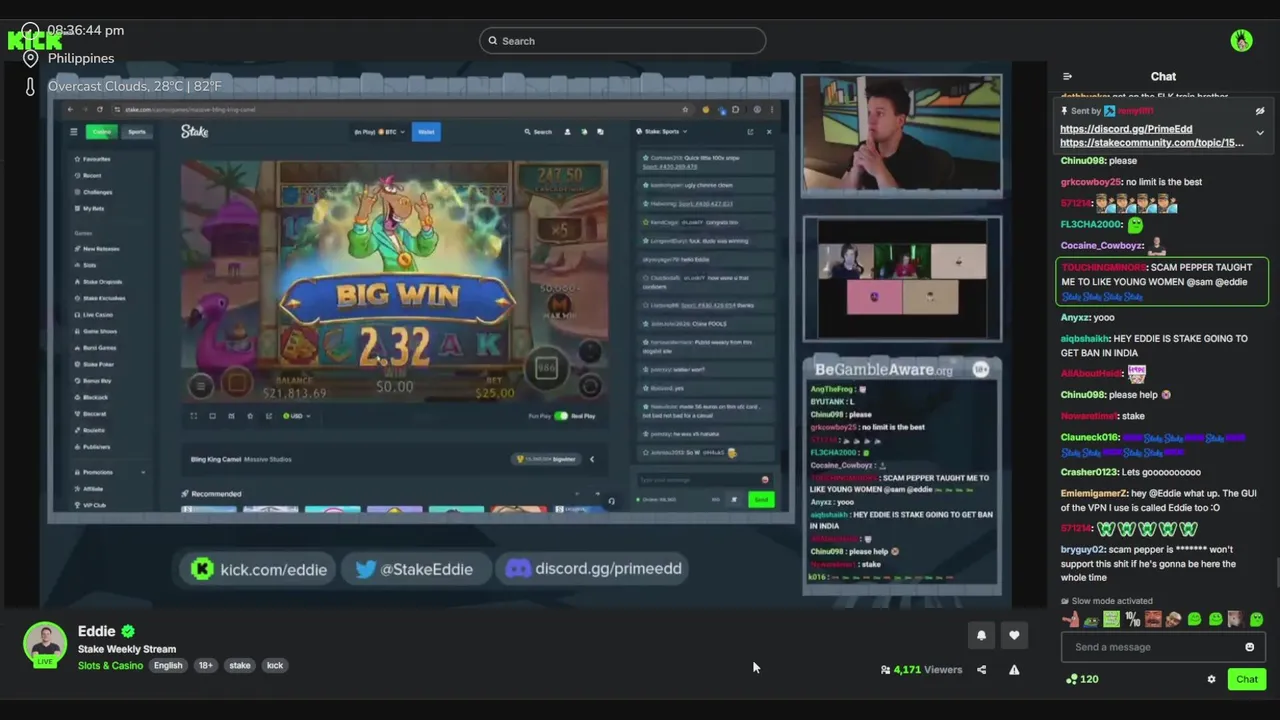Open the emoji picker in message box
Image resolution: width=1280 pixels, height=720 pixels.
(x=1249, y=647)
